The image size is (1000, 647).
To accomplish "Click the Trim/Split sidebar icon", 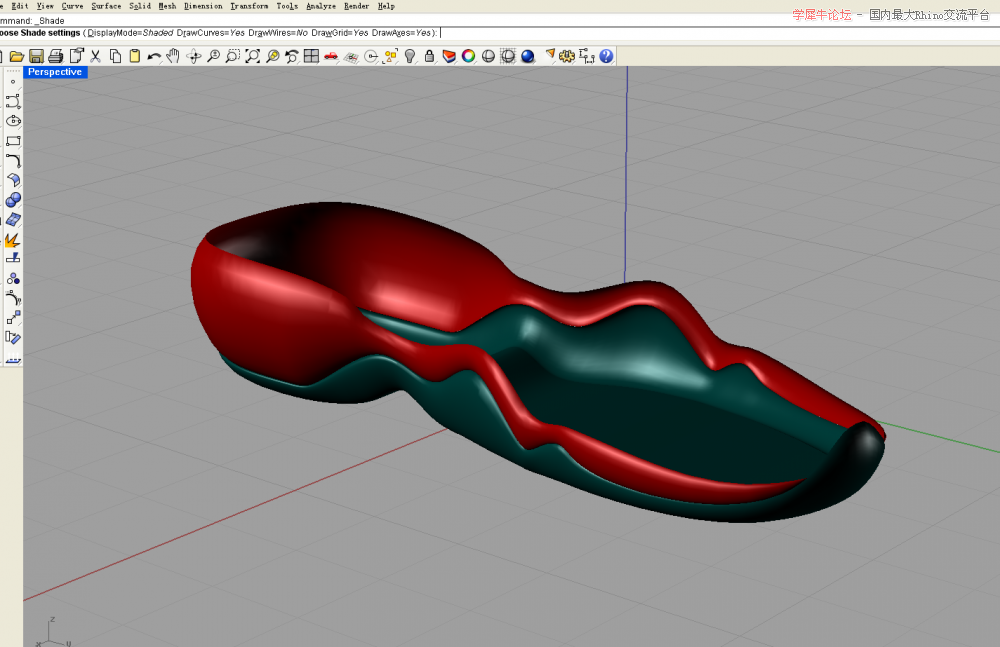I will pos(13,258).
